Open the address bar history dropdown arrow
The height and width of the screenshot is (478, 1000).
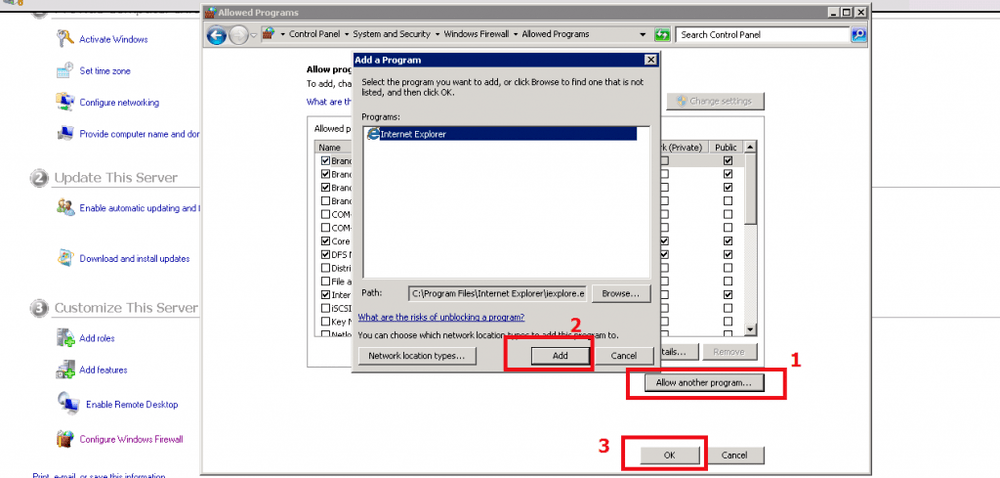pyautogui.click(x=643, y=34)
